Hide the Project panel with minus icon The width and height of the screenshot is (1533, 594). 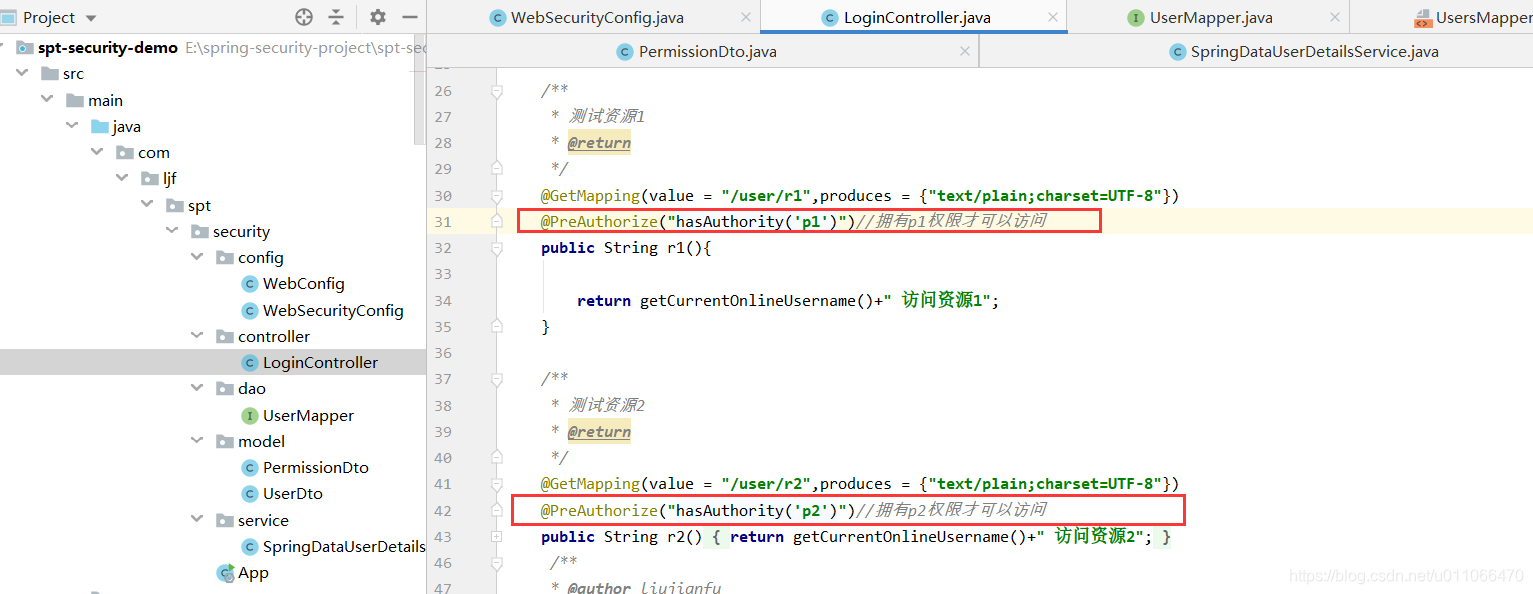409,17
